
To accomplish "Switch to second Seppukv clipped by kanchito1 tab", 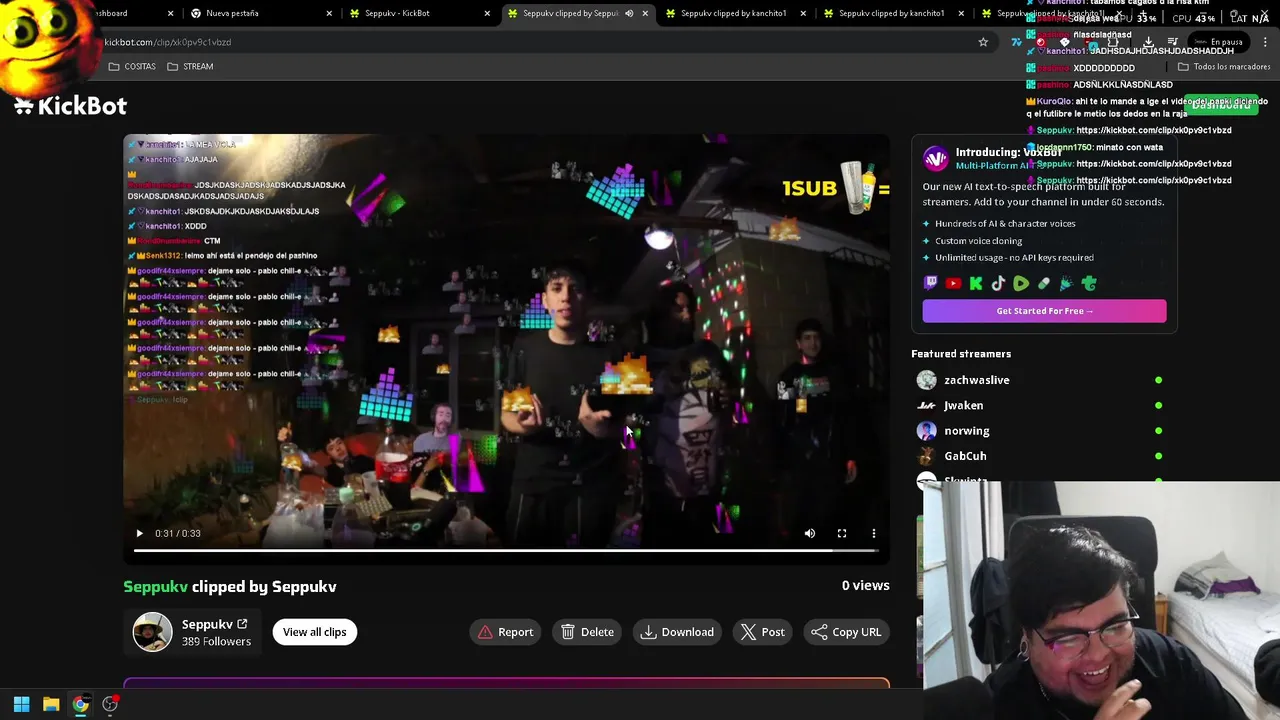I will 891,13.
